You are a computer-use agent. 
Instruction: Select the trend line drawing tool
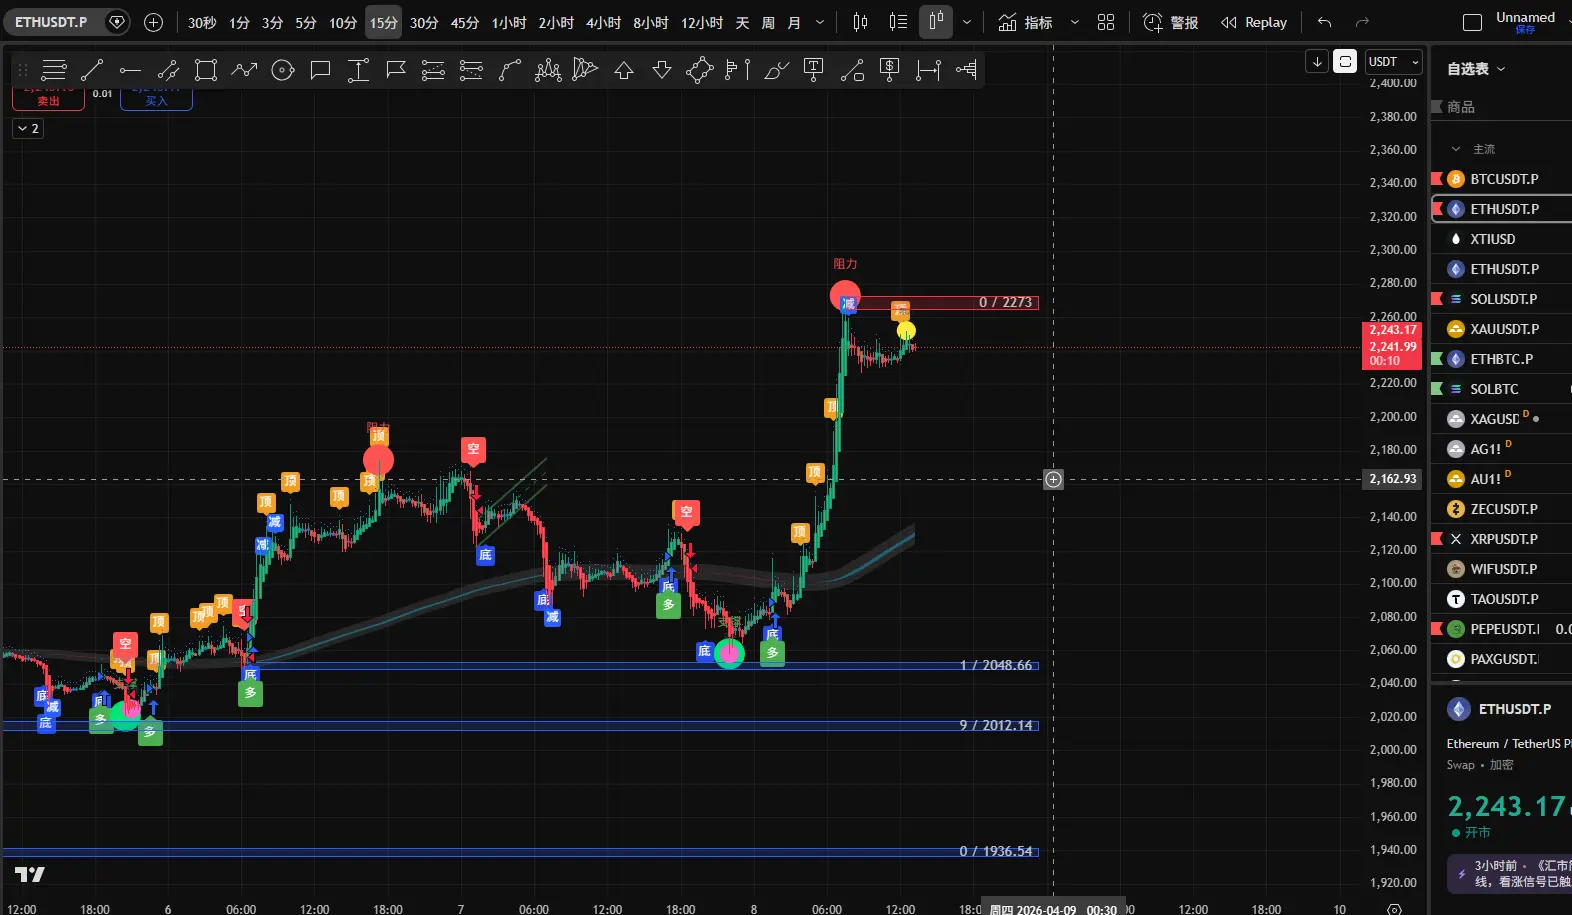[92, 70]
